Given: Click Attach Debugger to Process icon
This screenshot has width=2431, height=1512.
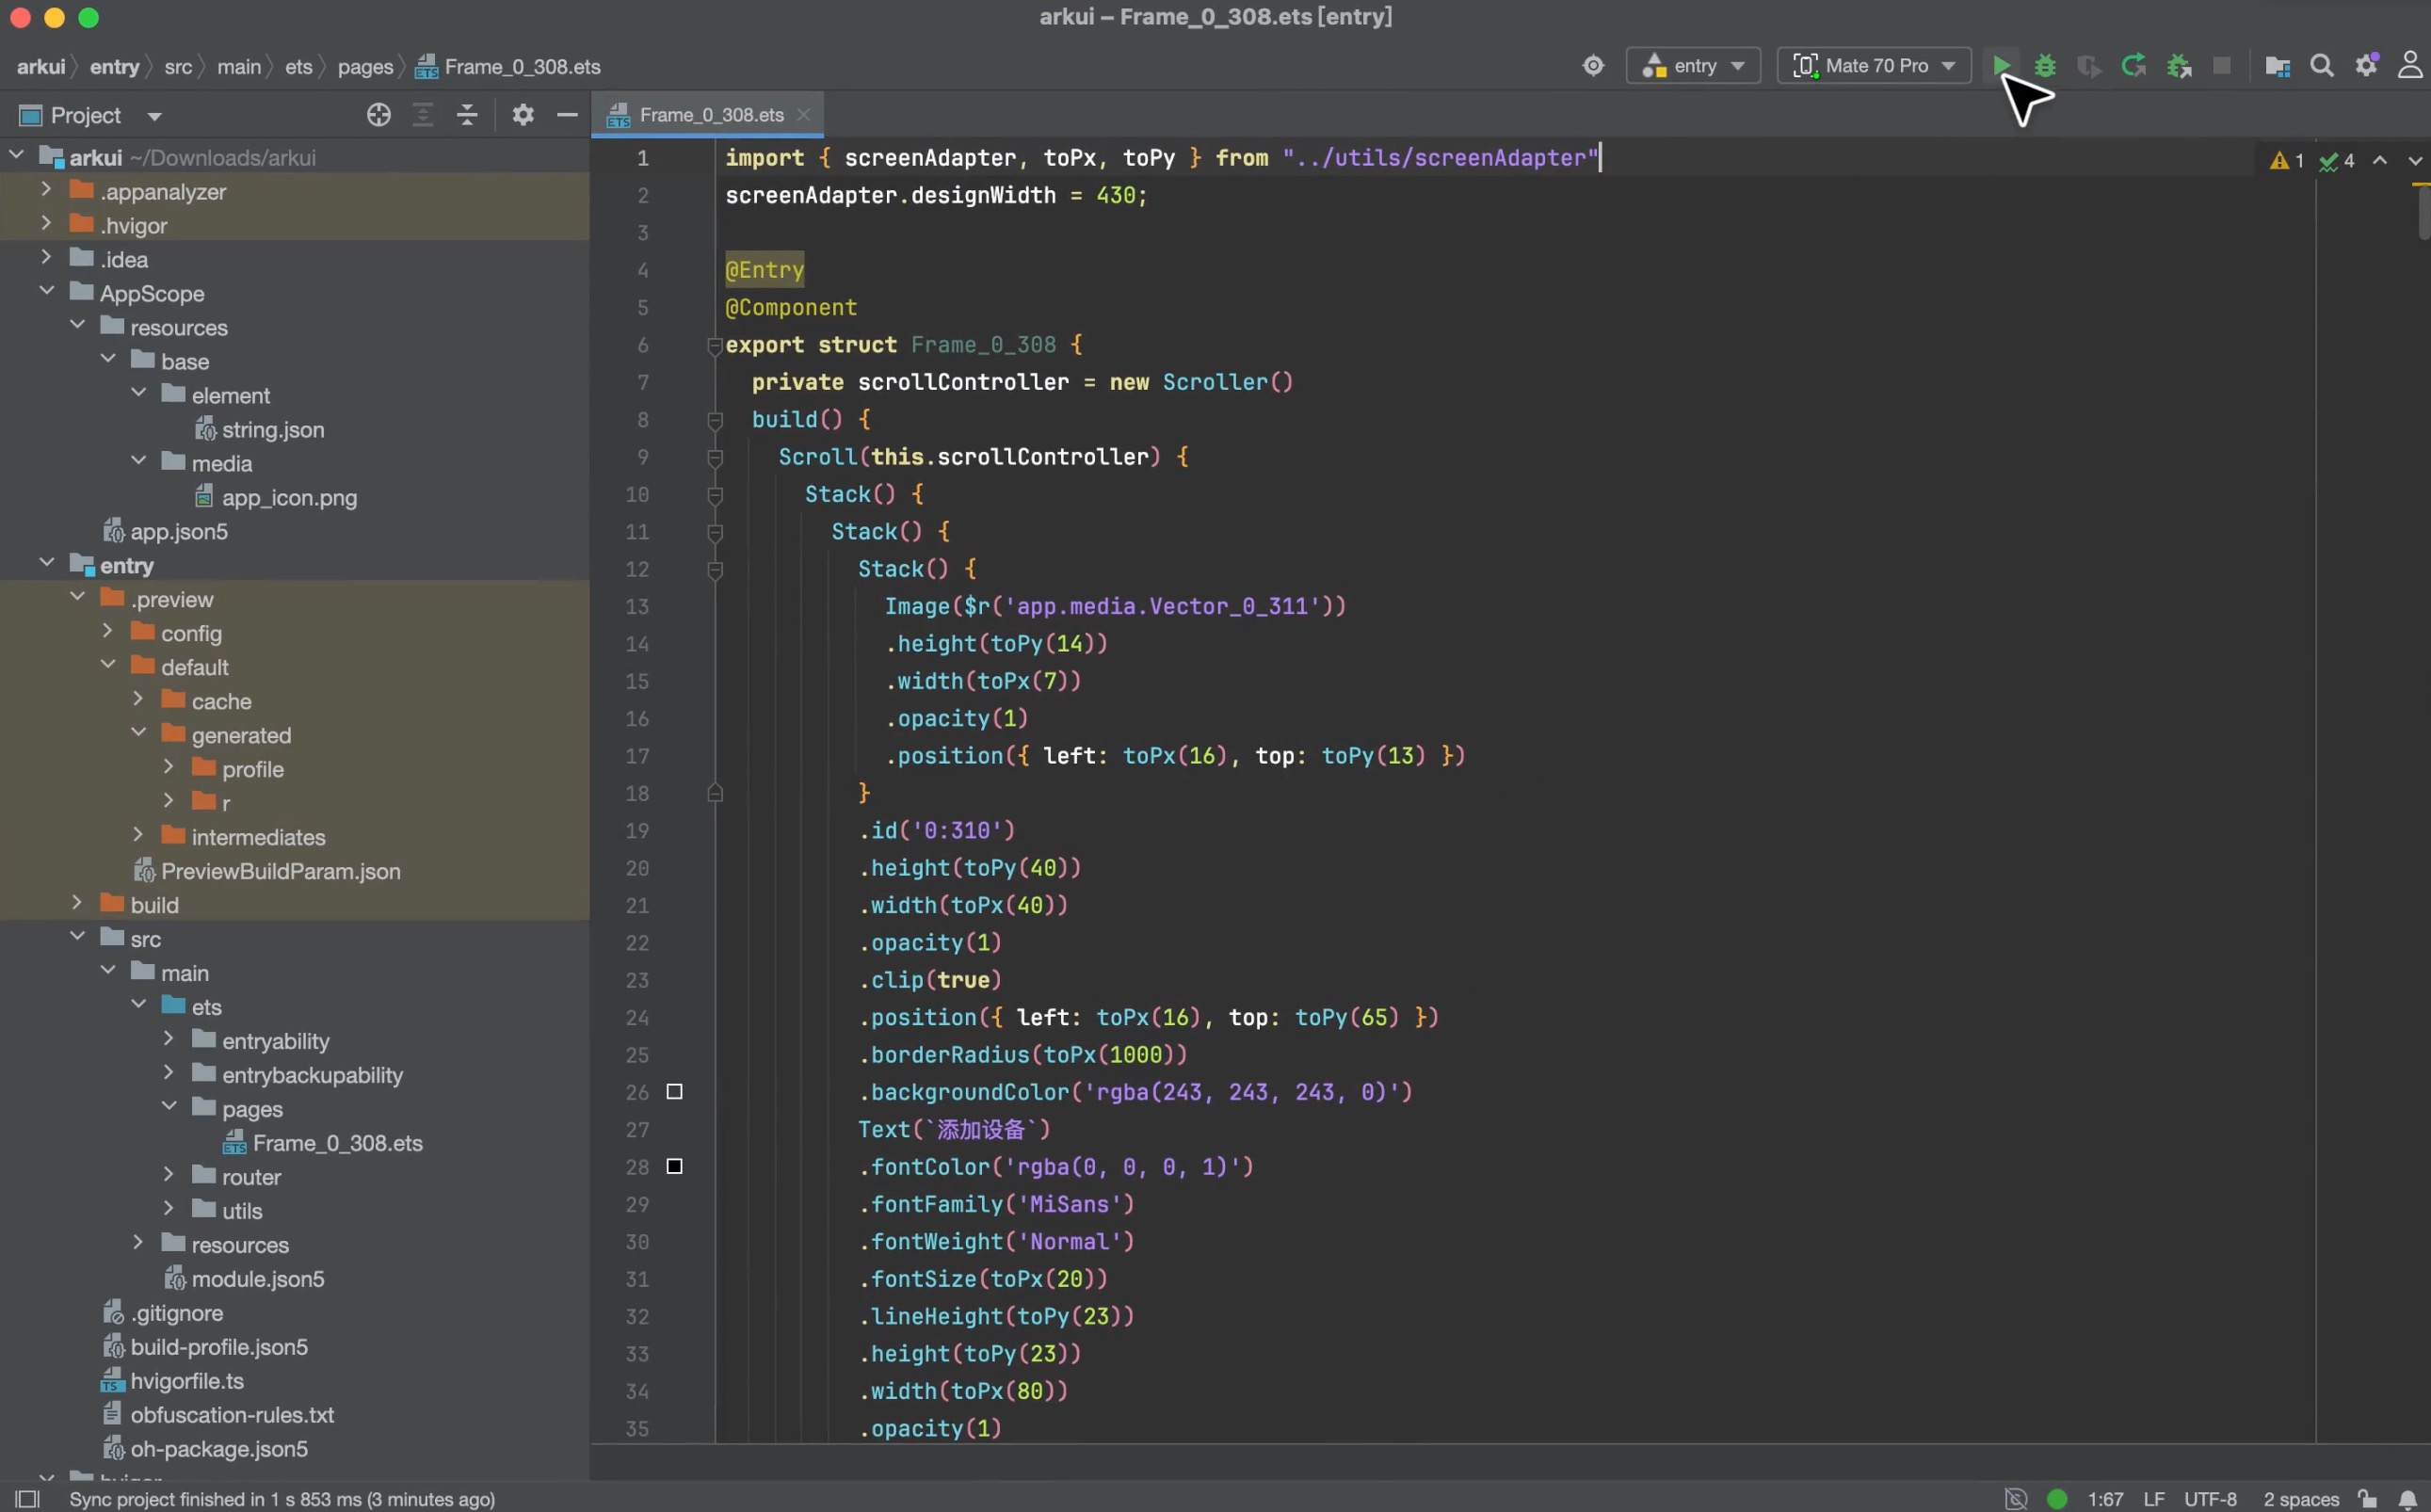Looking at the screenshot, I should click(x=2179, y=66).
